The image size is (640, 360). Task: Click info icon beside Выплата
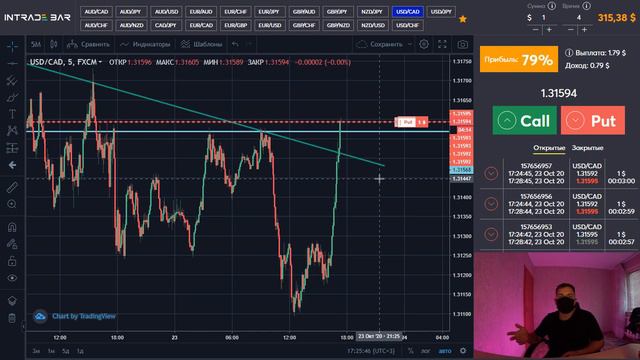(x=569, y=53)
